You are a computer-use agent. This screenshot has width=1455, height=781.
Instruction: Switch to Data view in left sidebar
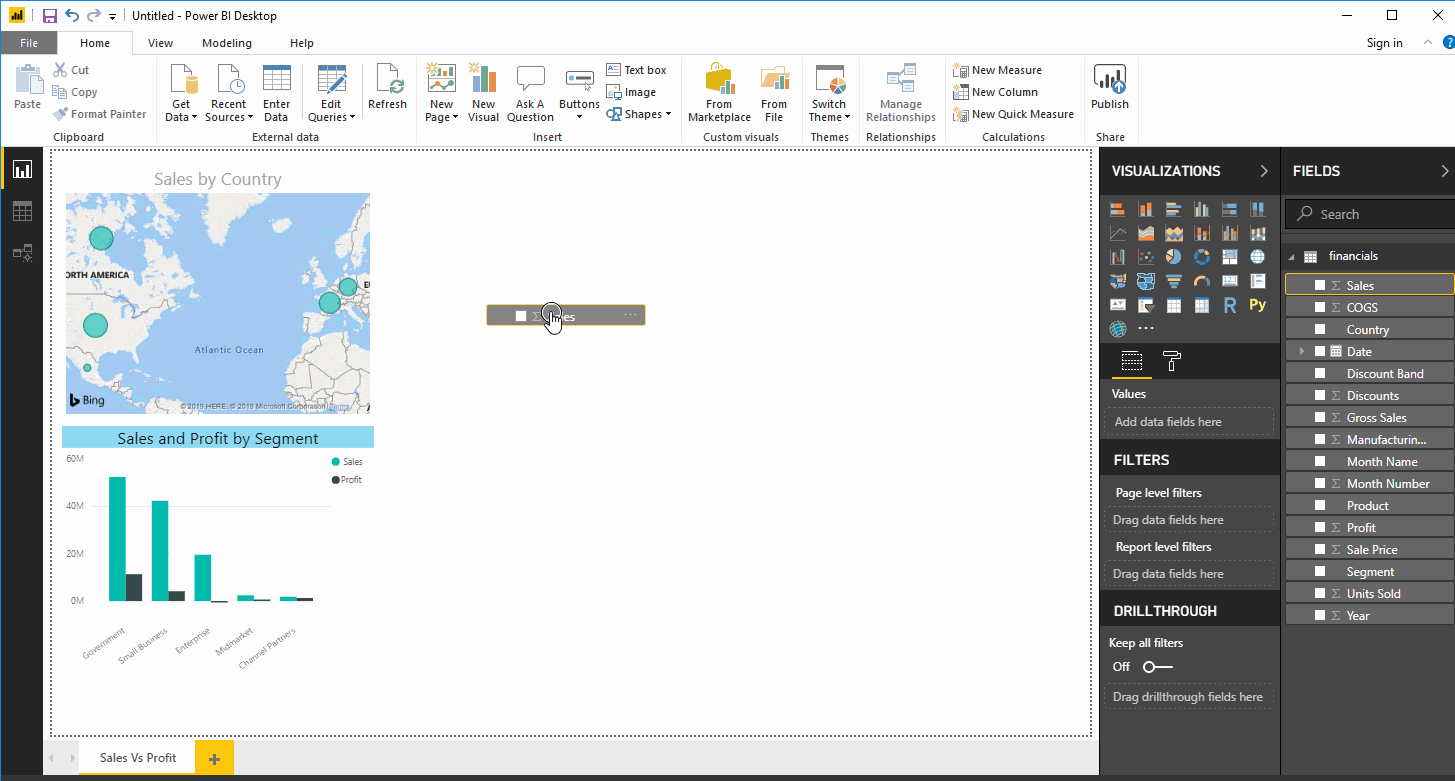pos(22,211)
